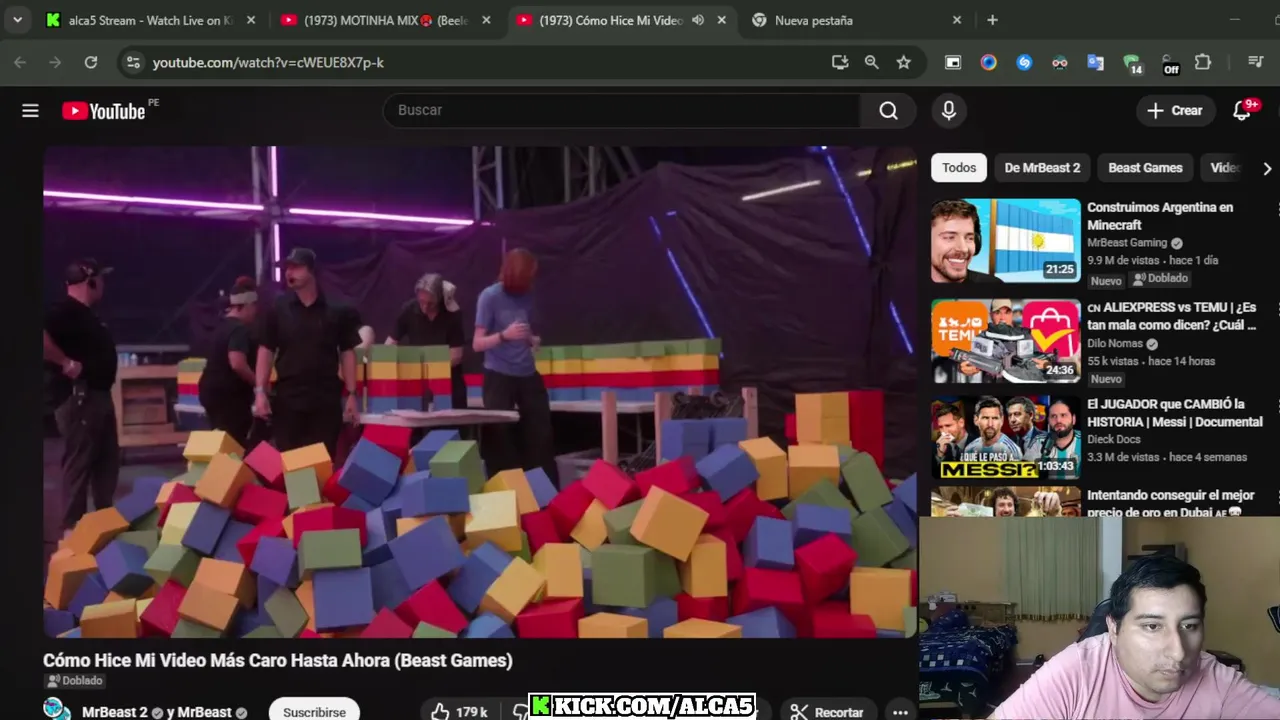Open the Messi Documental thumbnail
The image size is (1280, 720).
[x=1006, y=438]
